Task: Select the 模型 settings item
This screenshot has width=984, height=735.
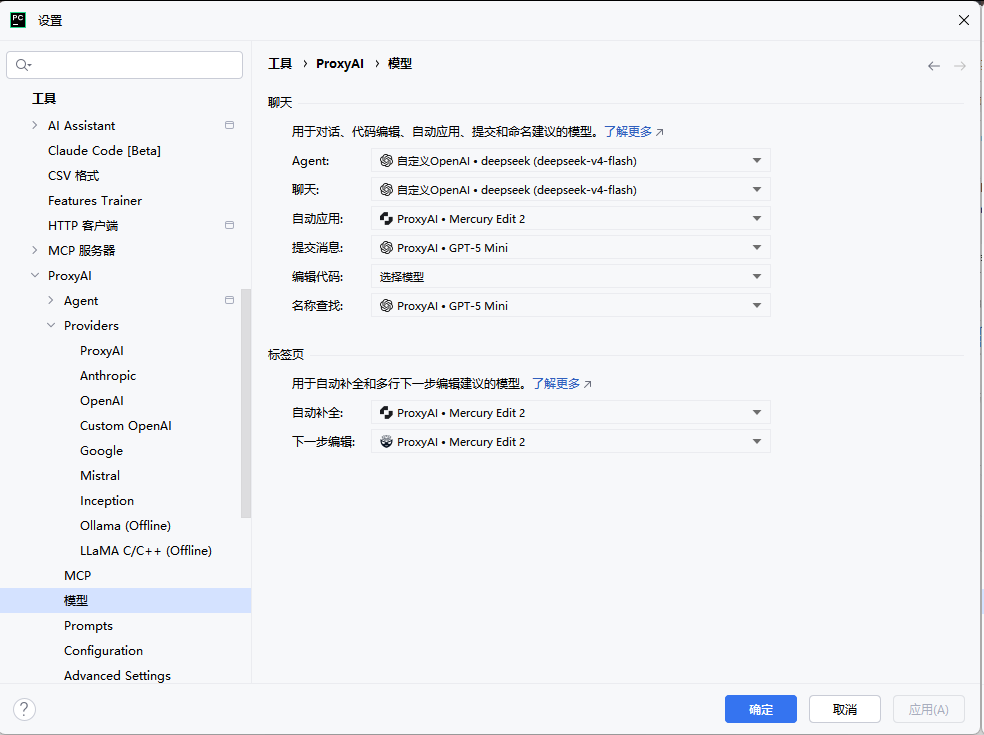Action: tap(126, 601)
